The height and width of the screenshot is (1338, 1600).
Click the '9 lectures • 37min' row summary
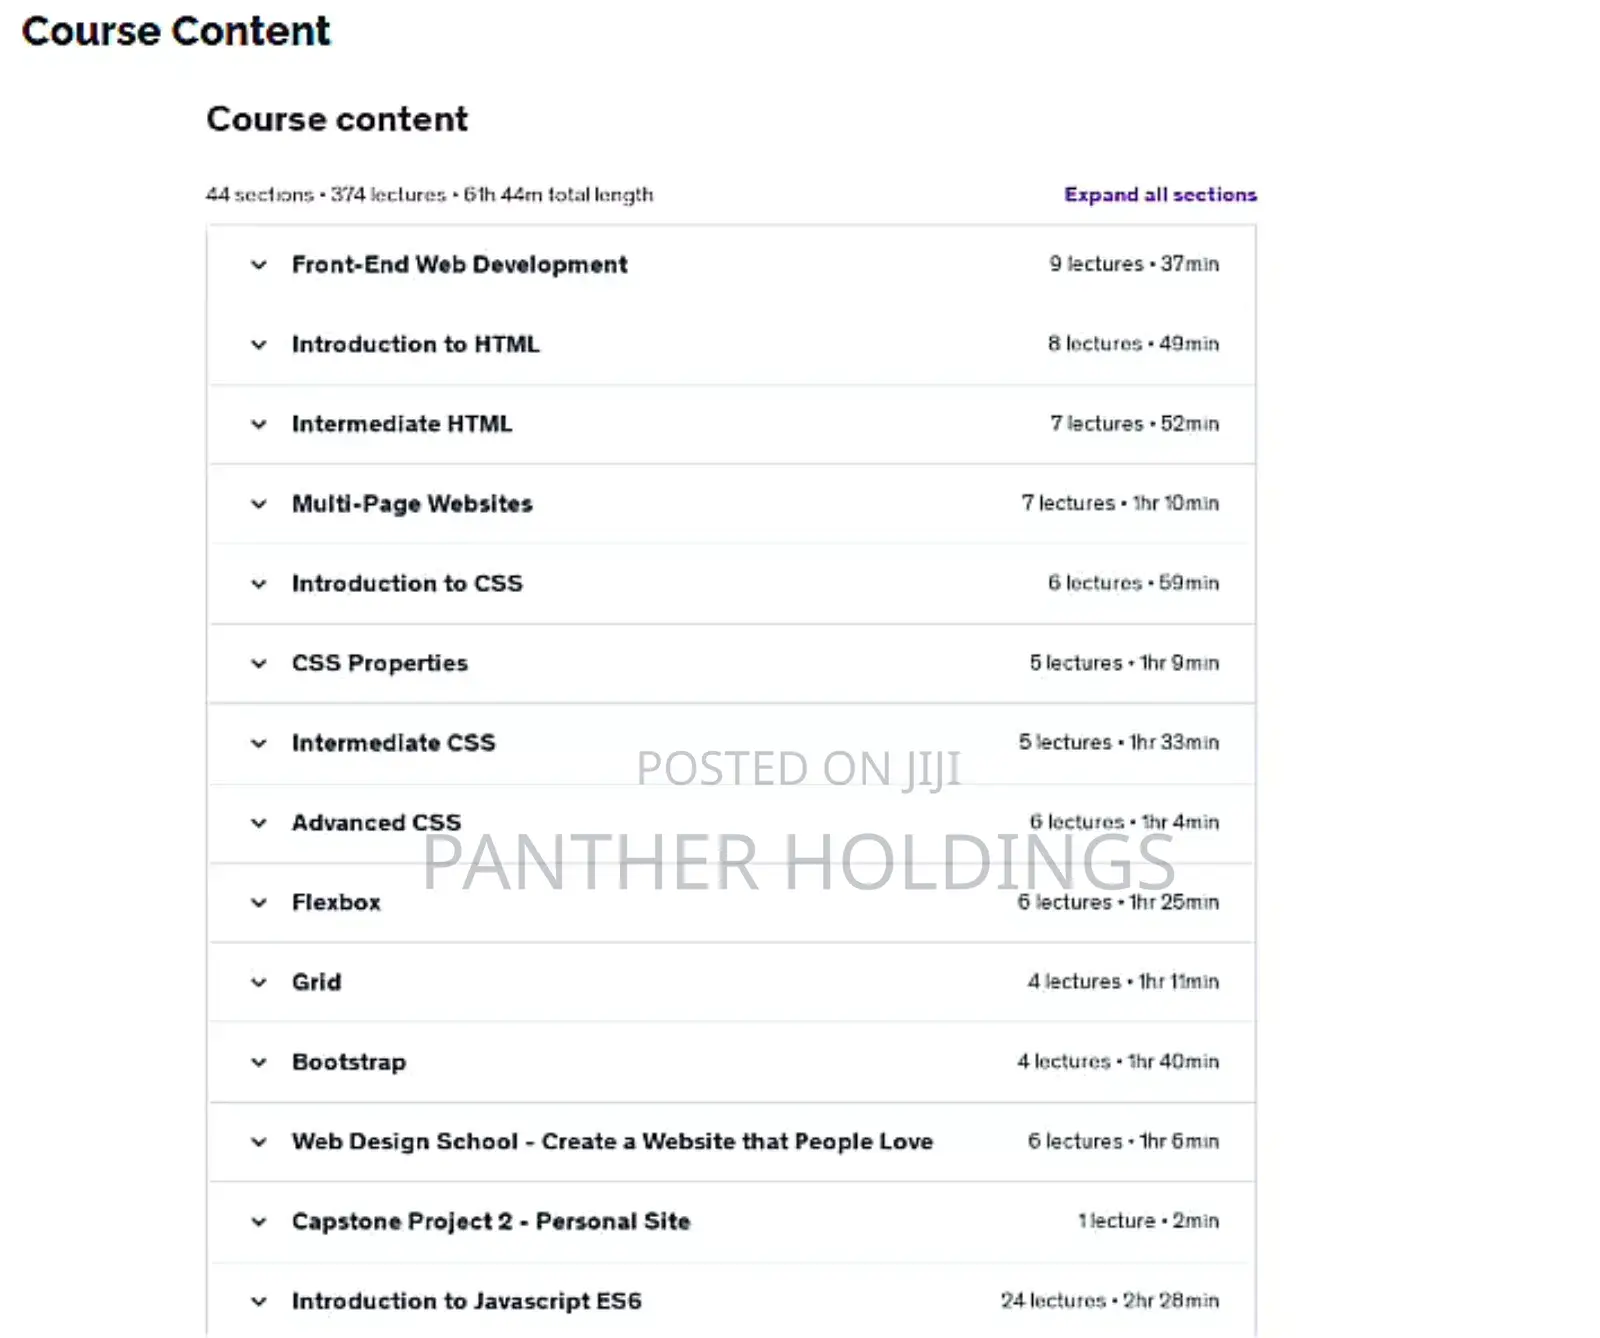coord(1134,264)
